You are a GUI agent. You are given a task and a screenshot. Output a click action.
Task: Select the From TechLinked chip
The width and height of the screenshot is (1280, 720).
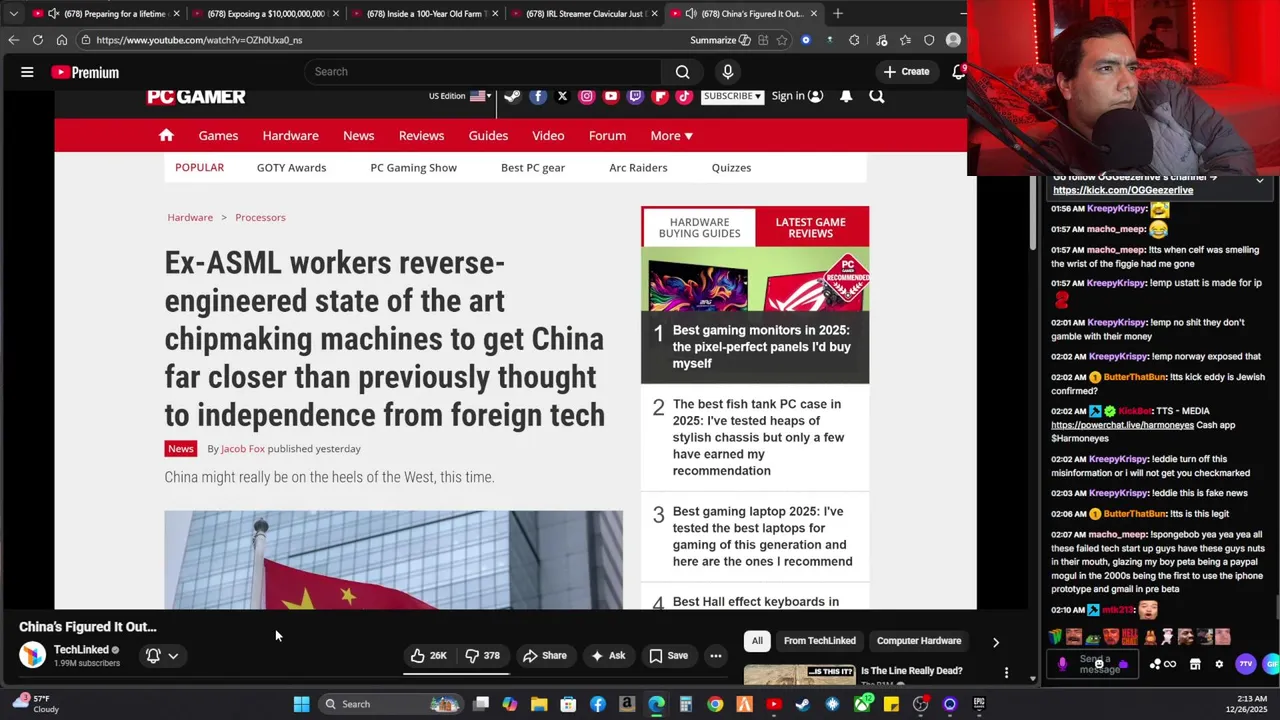click(x=819, y=641)
